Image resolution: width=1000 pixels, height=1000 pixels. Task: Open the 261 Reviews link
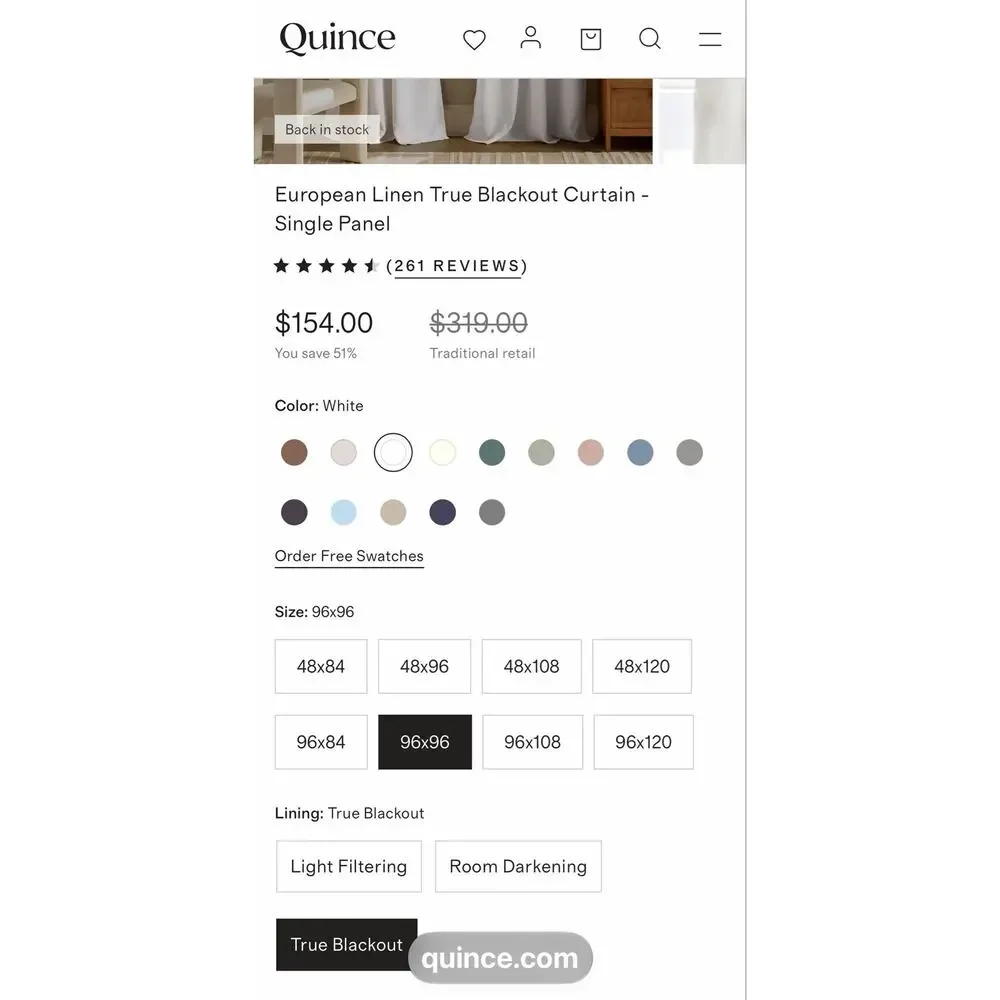[457, 267]
